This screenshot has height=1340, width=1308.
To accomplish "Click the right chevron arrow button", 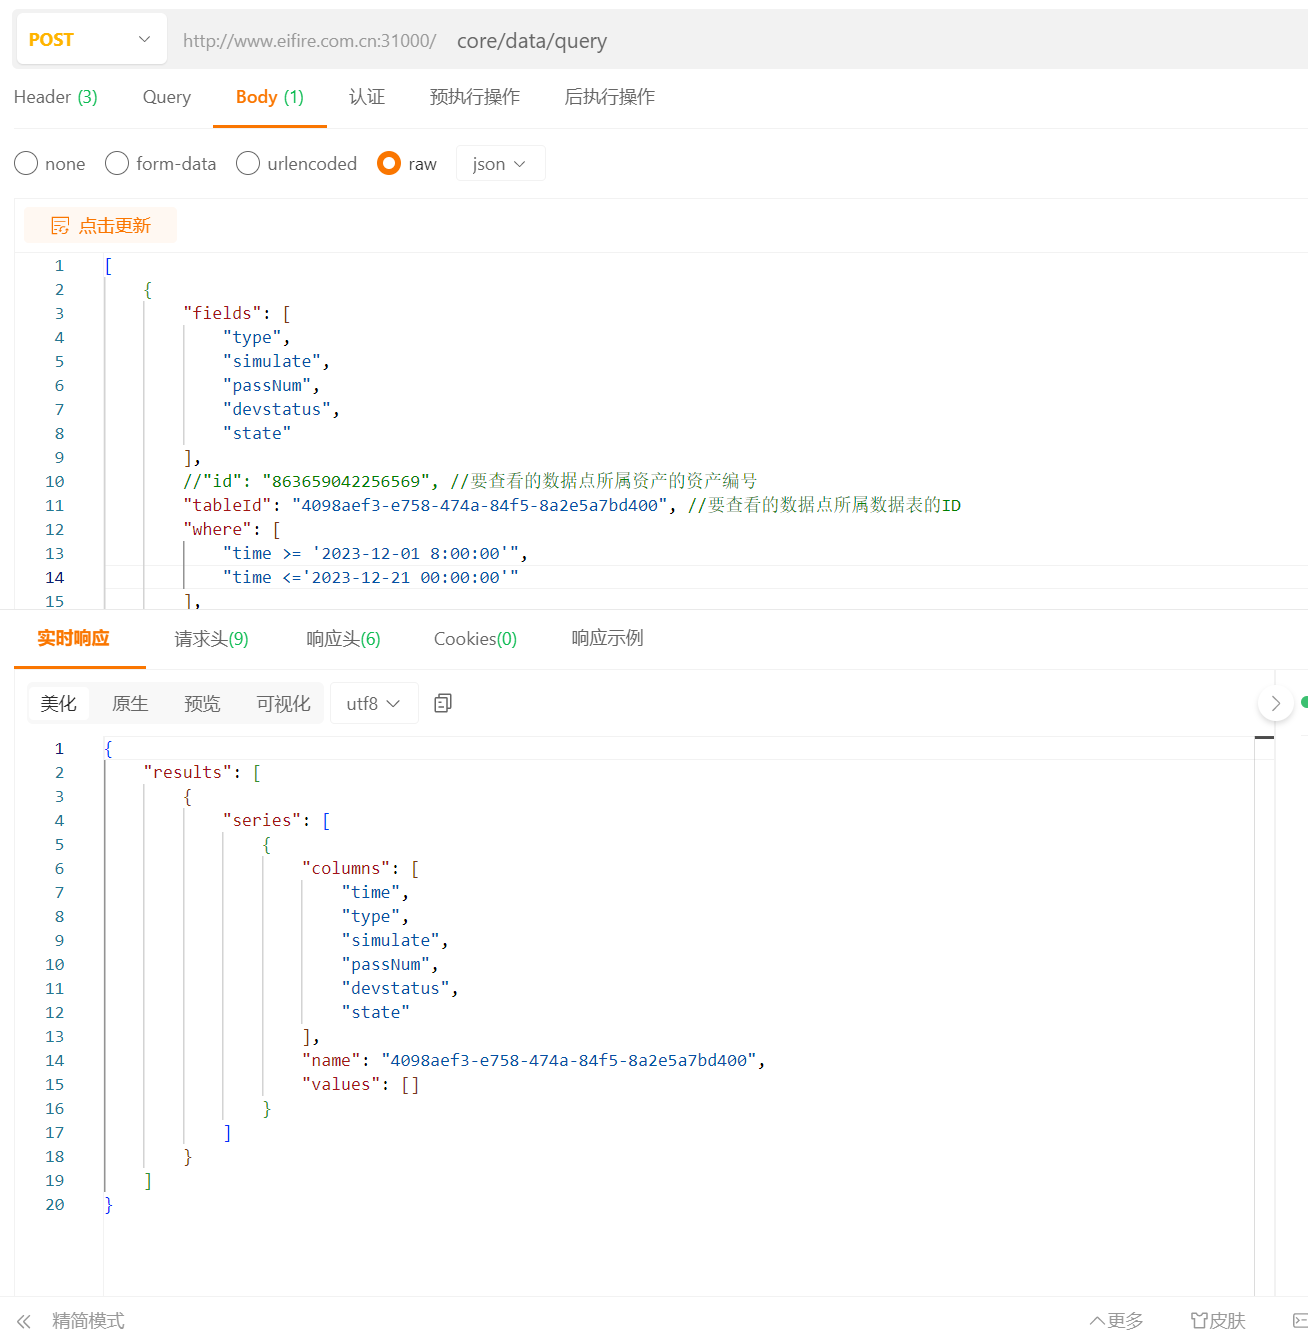I will point(1275,704).
